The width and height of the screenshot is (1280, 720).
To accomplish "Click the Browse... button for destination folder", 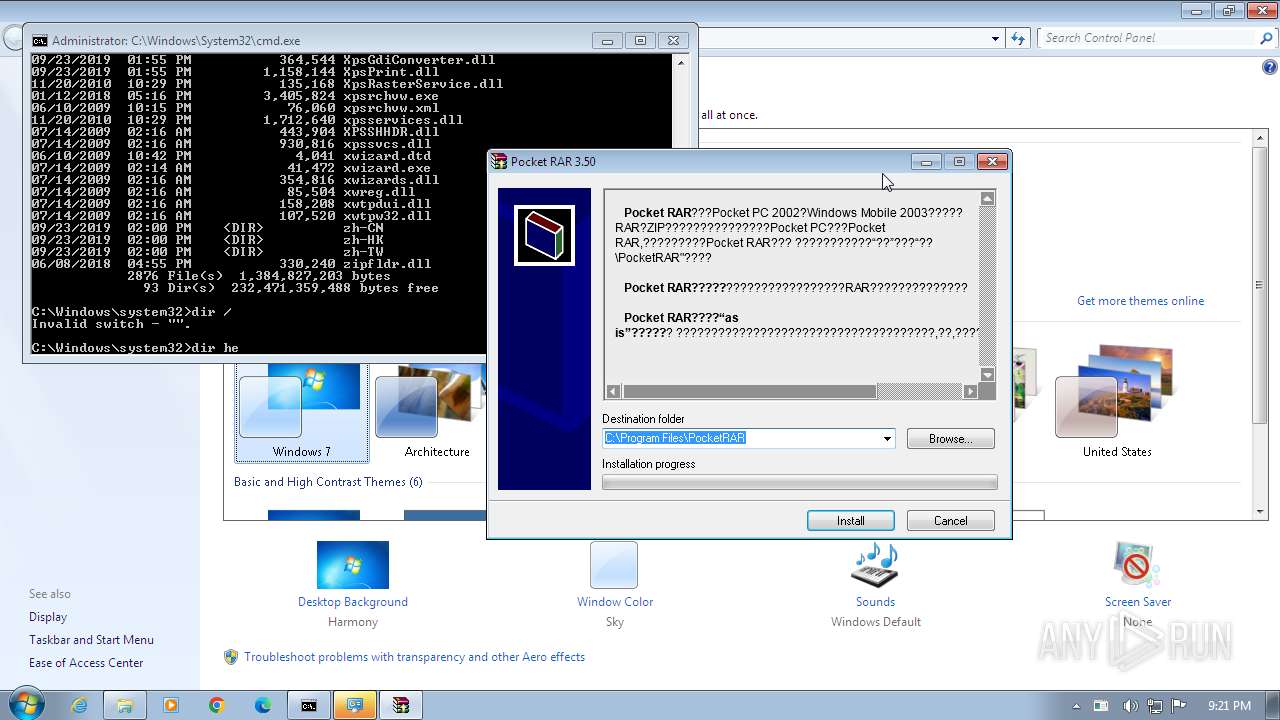I will (x=950, y=438).
